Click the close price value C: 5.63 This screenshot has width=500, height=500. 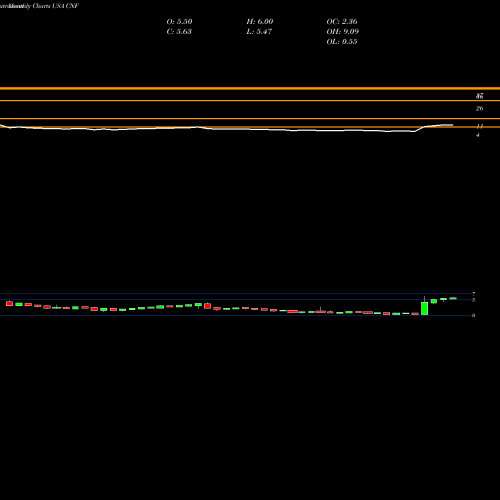pos(179,32)
